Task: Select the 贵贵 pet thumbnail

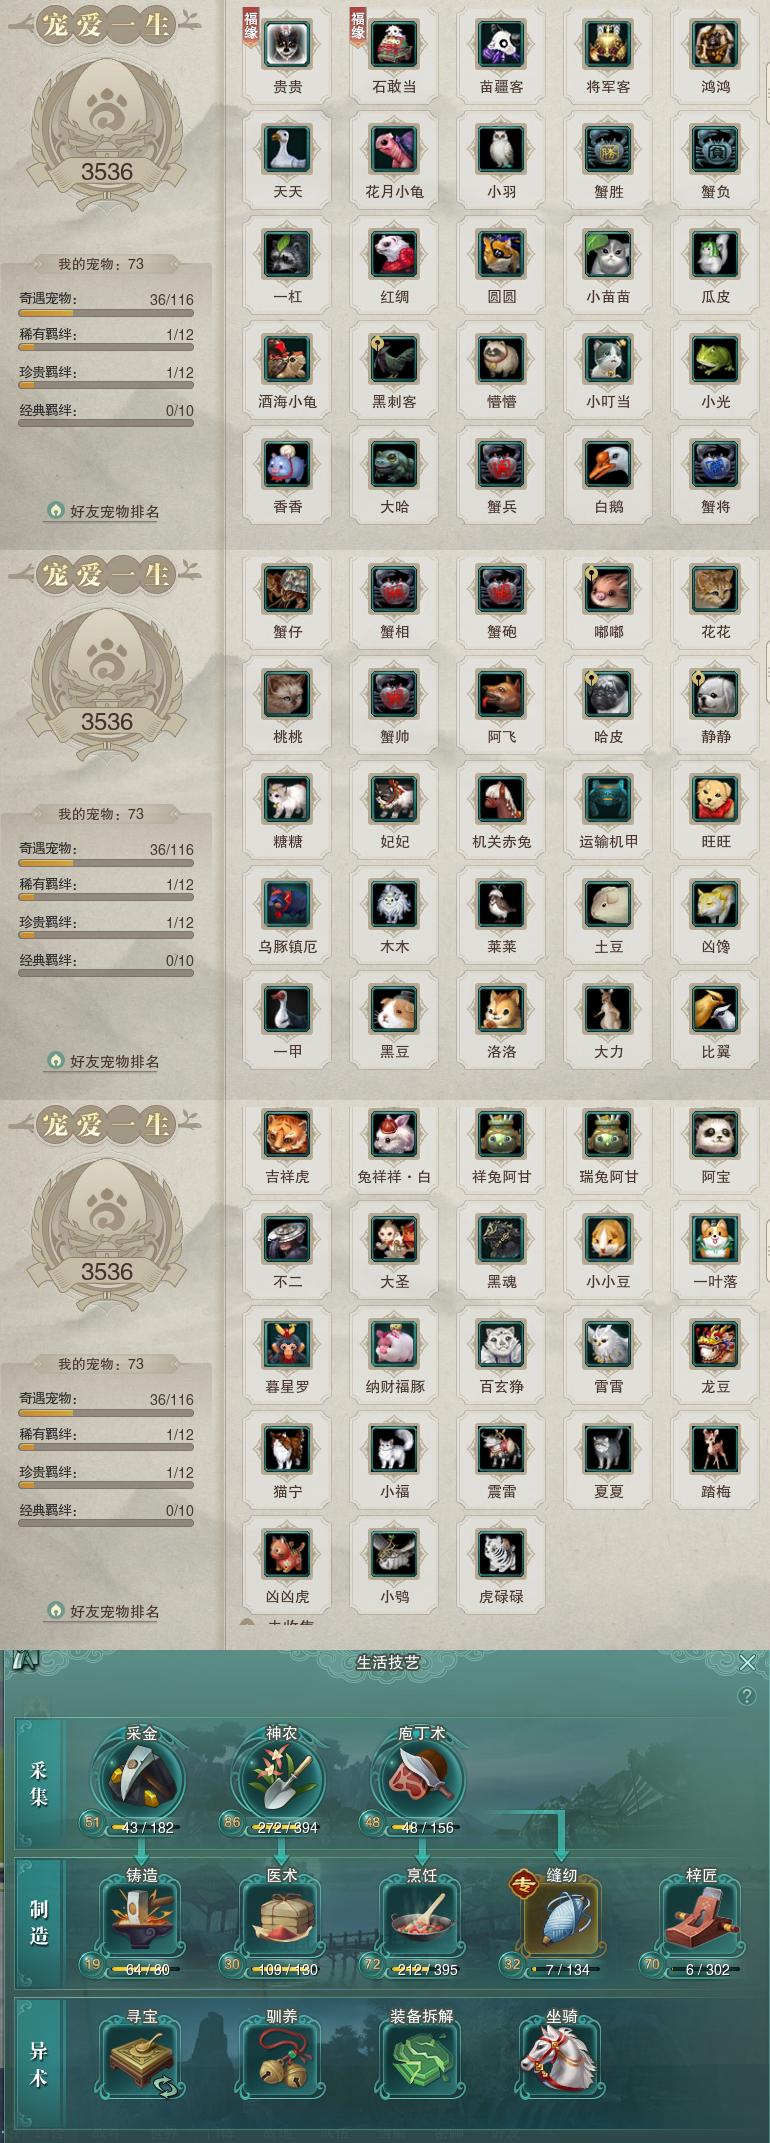Action: [288, 45]
